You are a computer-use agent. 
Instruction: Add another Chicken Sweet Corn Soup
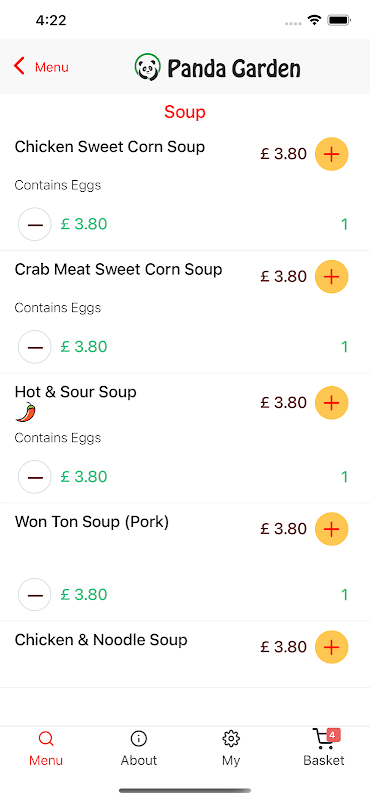coord(331,154)
